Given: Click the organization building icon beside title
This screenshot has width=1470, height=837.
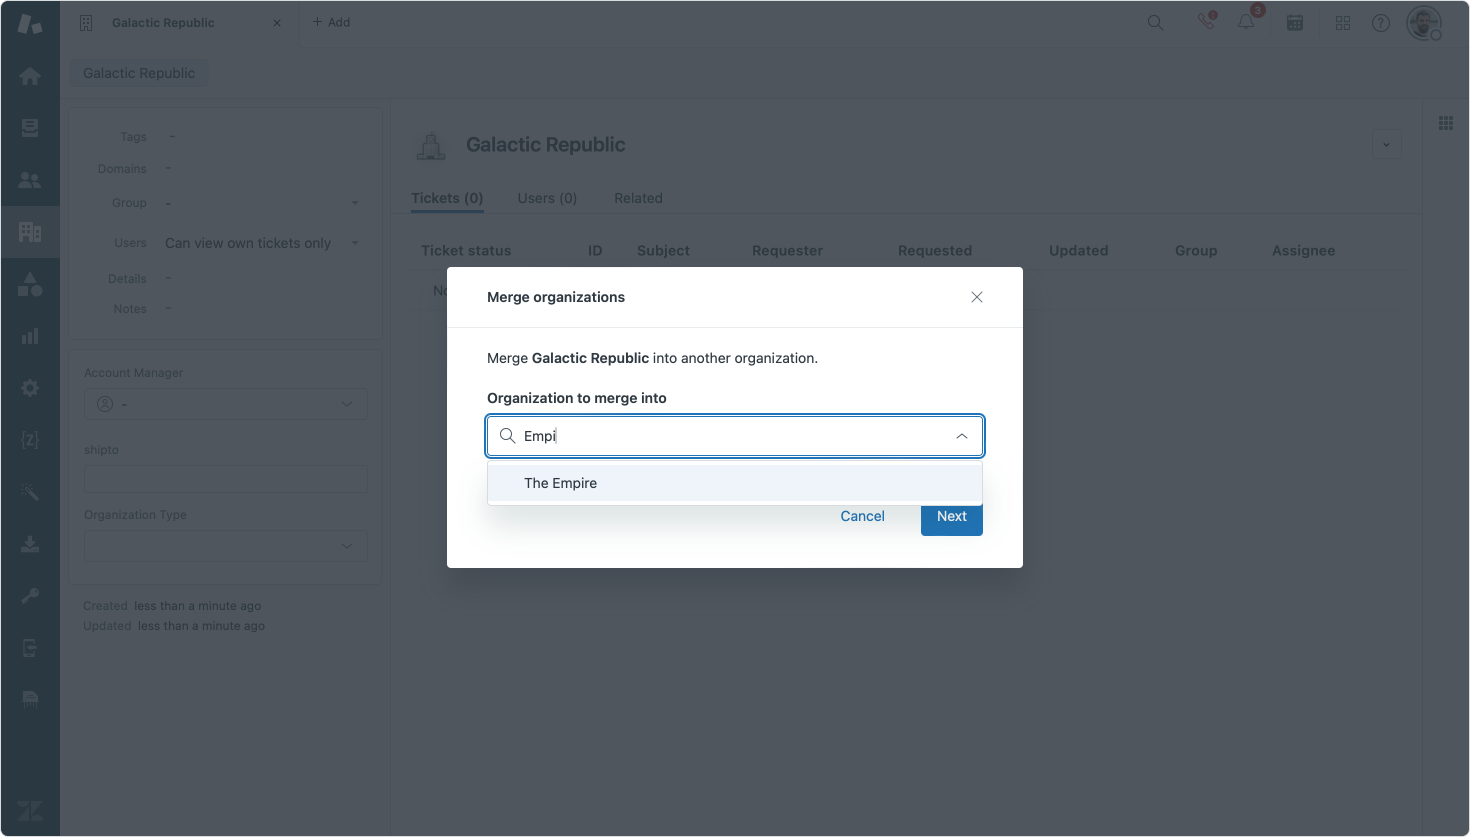Looking at the screenshot, I should (x=431, y=146).
